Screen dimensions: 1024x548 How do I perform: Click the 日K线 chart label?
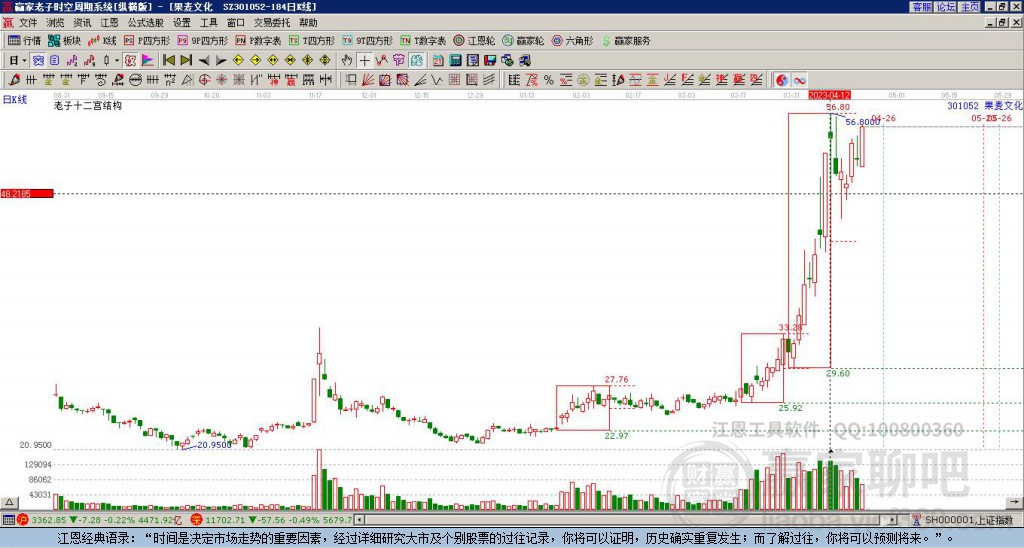coord(14,99)
